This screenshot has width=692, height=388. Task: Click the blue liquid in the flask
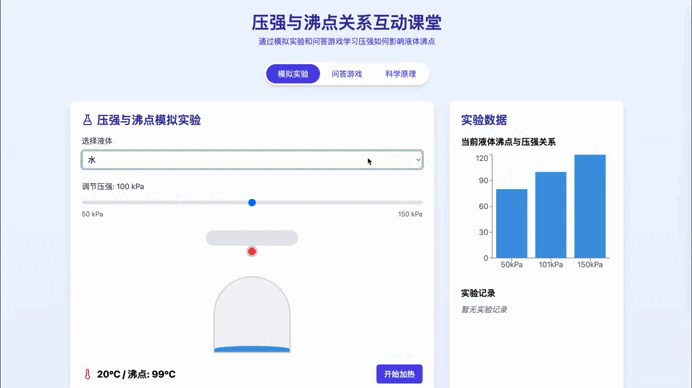click(x=252, y=349)
